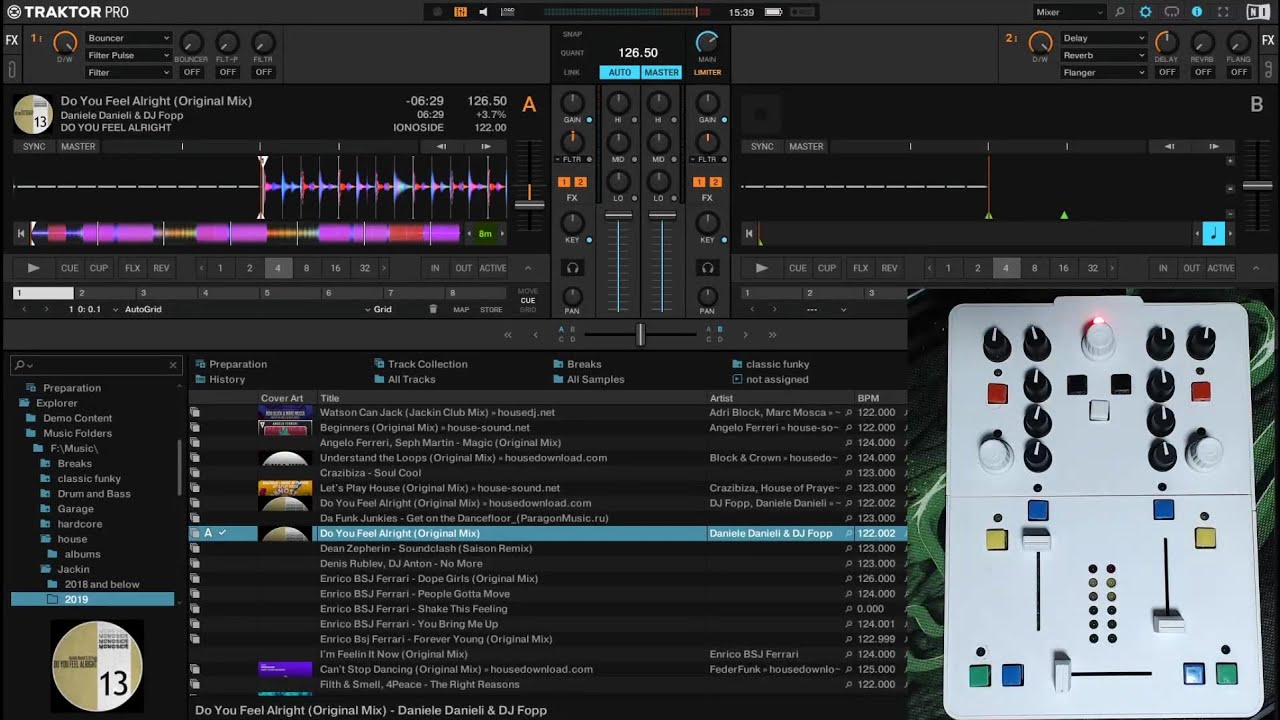Turn on the Bouncer effect OFF button
The height and width of the screenshot is (720, 1280).
pyautogui.click(x=192, y=72)
